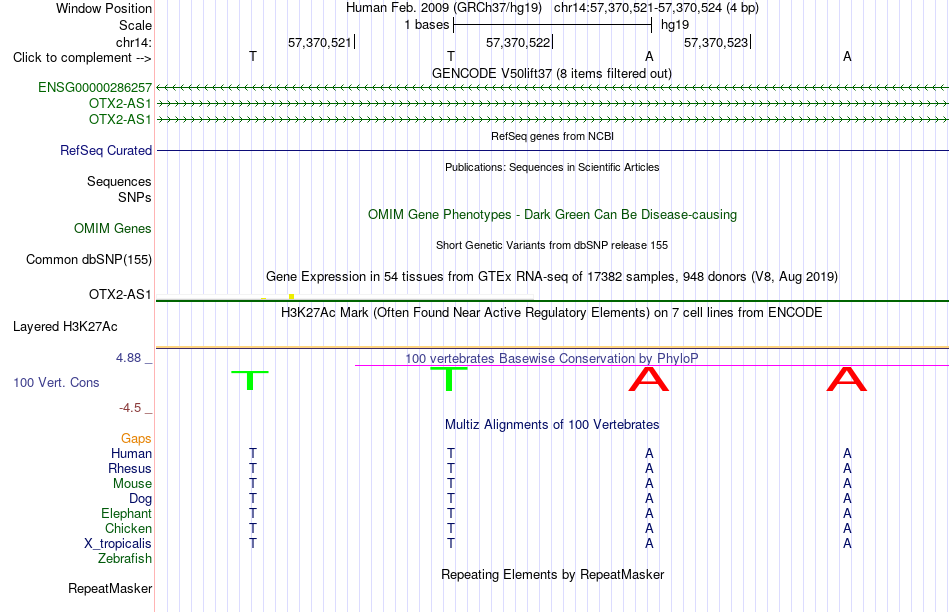
Task: Click the GTEx 'Gene Expression in 54 tissues' title
Action: (552, 277)
